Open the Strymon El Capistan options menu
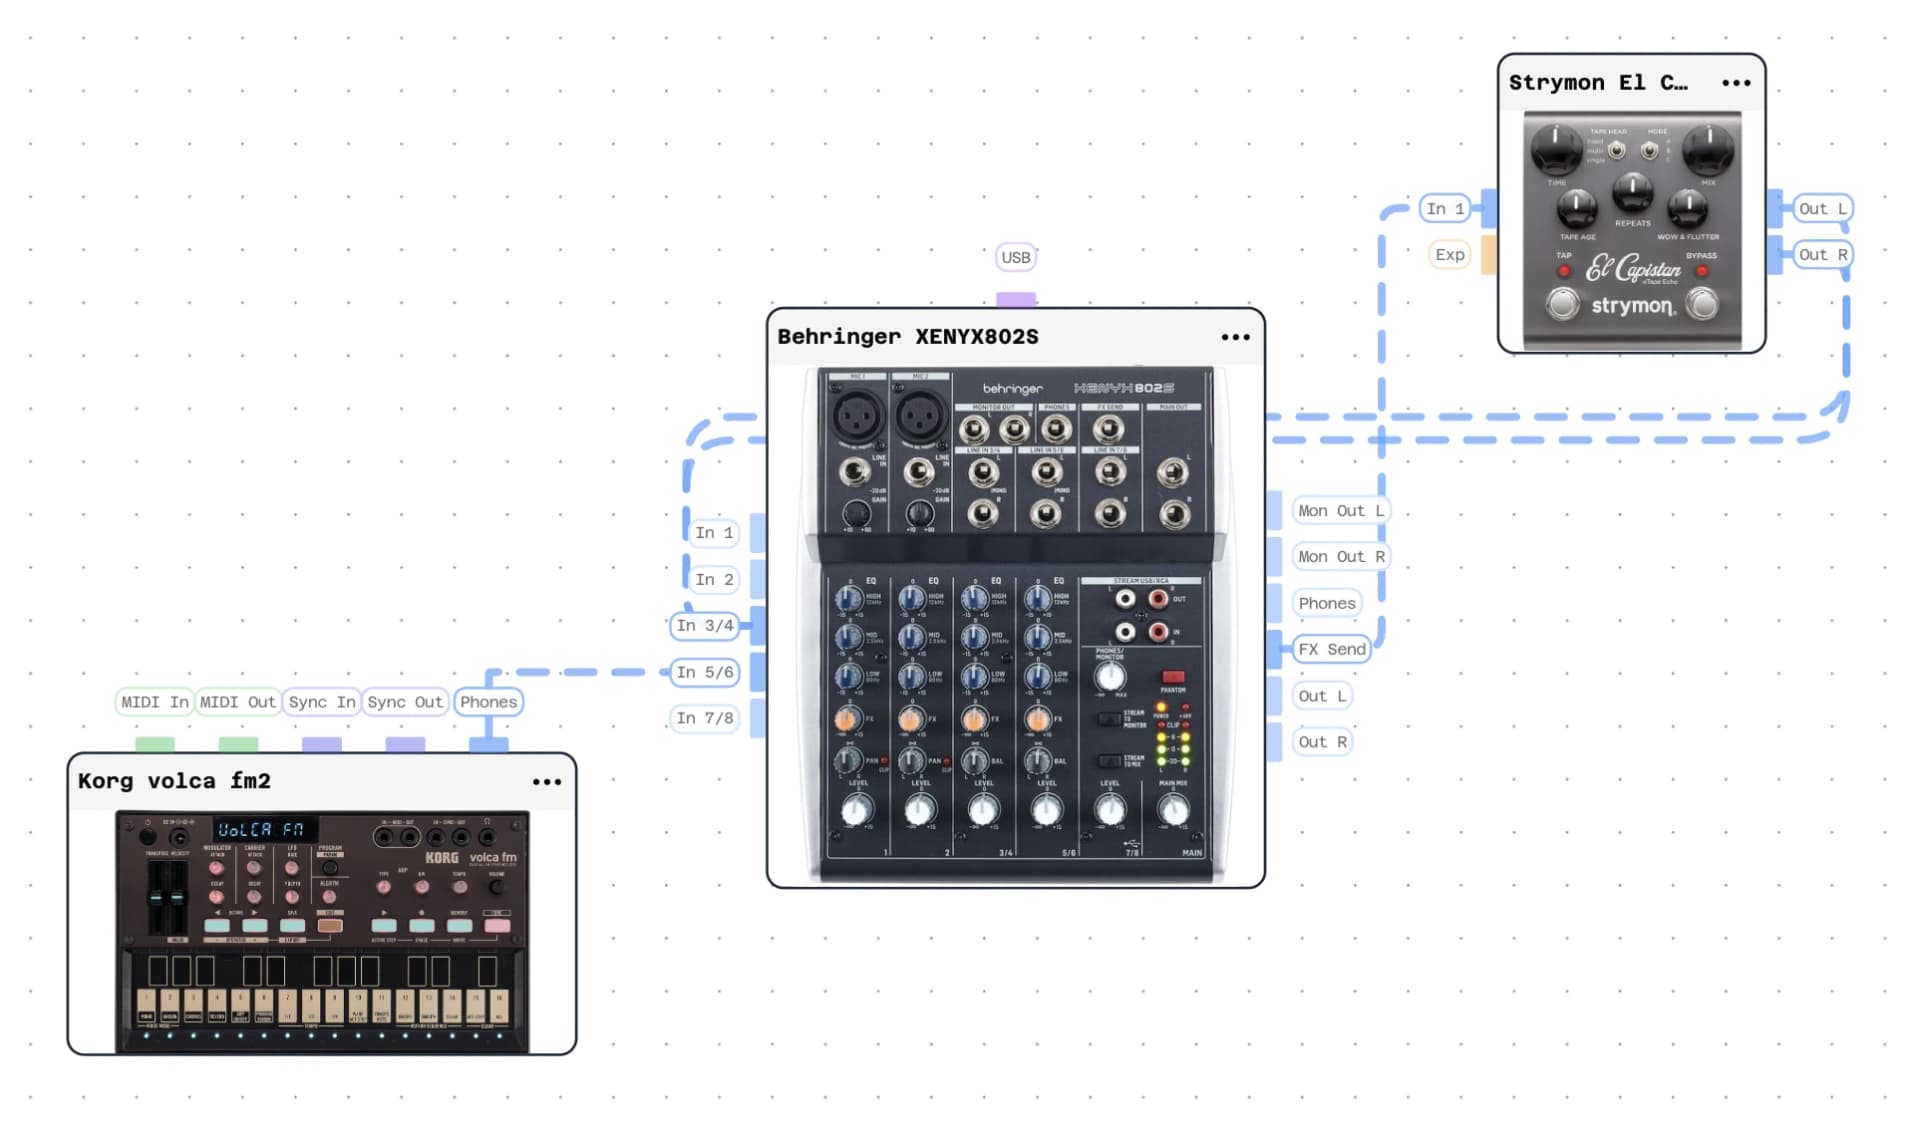The width and height of the screenshot is (1920, 1142). click(x=1736, y=83)
